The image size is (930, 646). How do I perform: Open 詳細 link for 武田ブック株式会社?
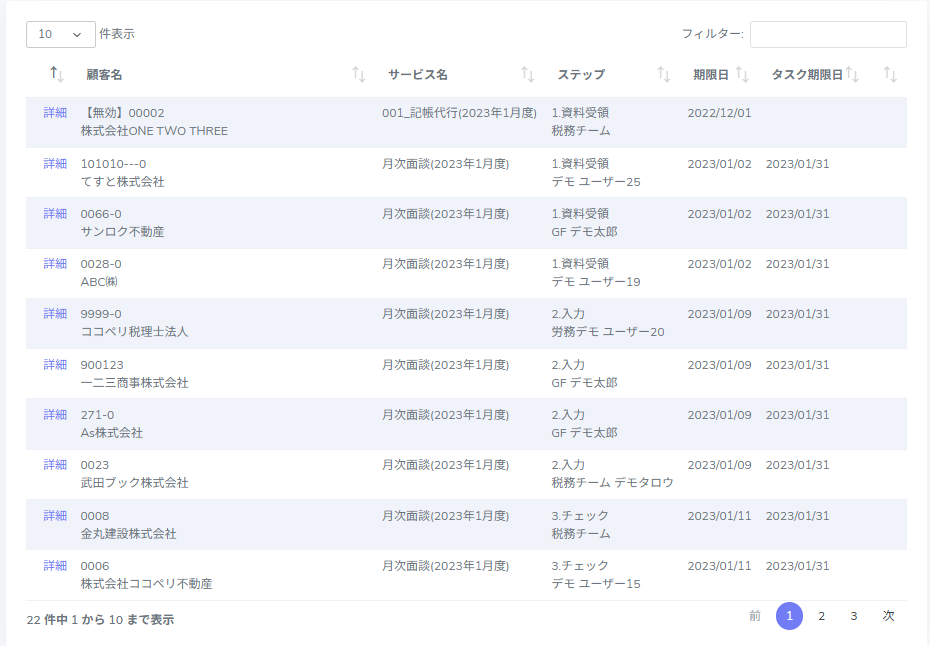tap(55, 464)
